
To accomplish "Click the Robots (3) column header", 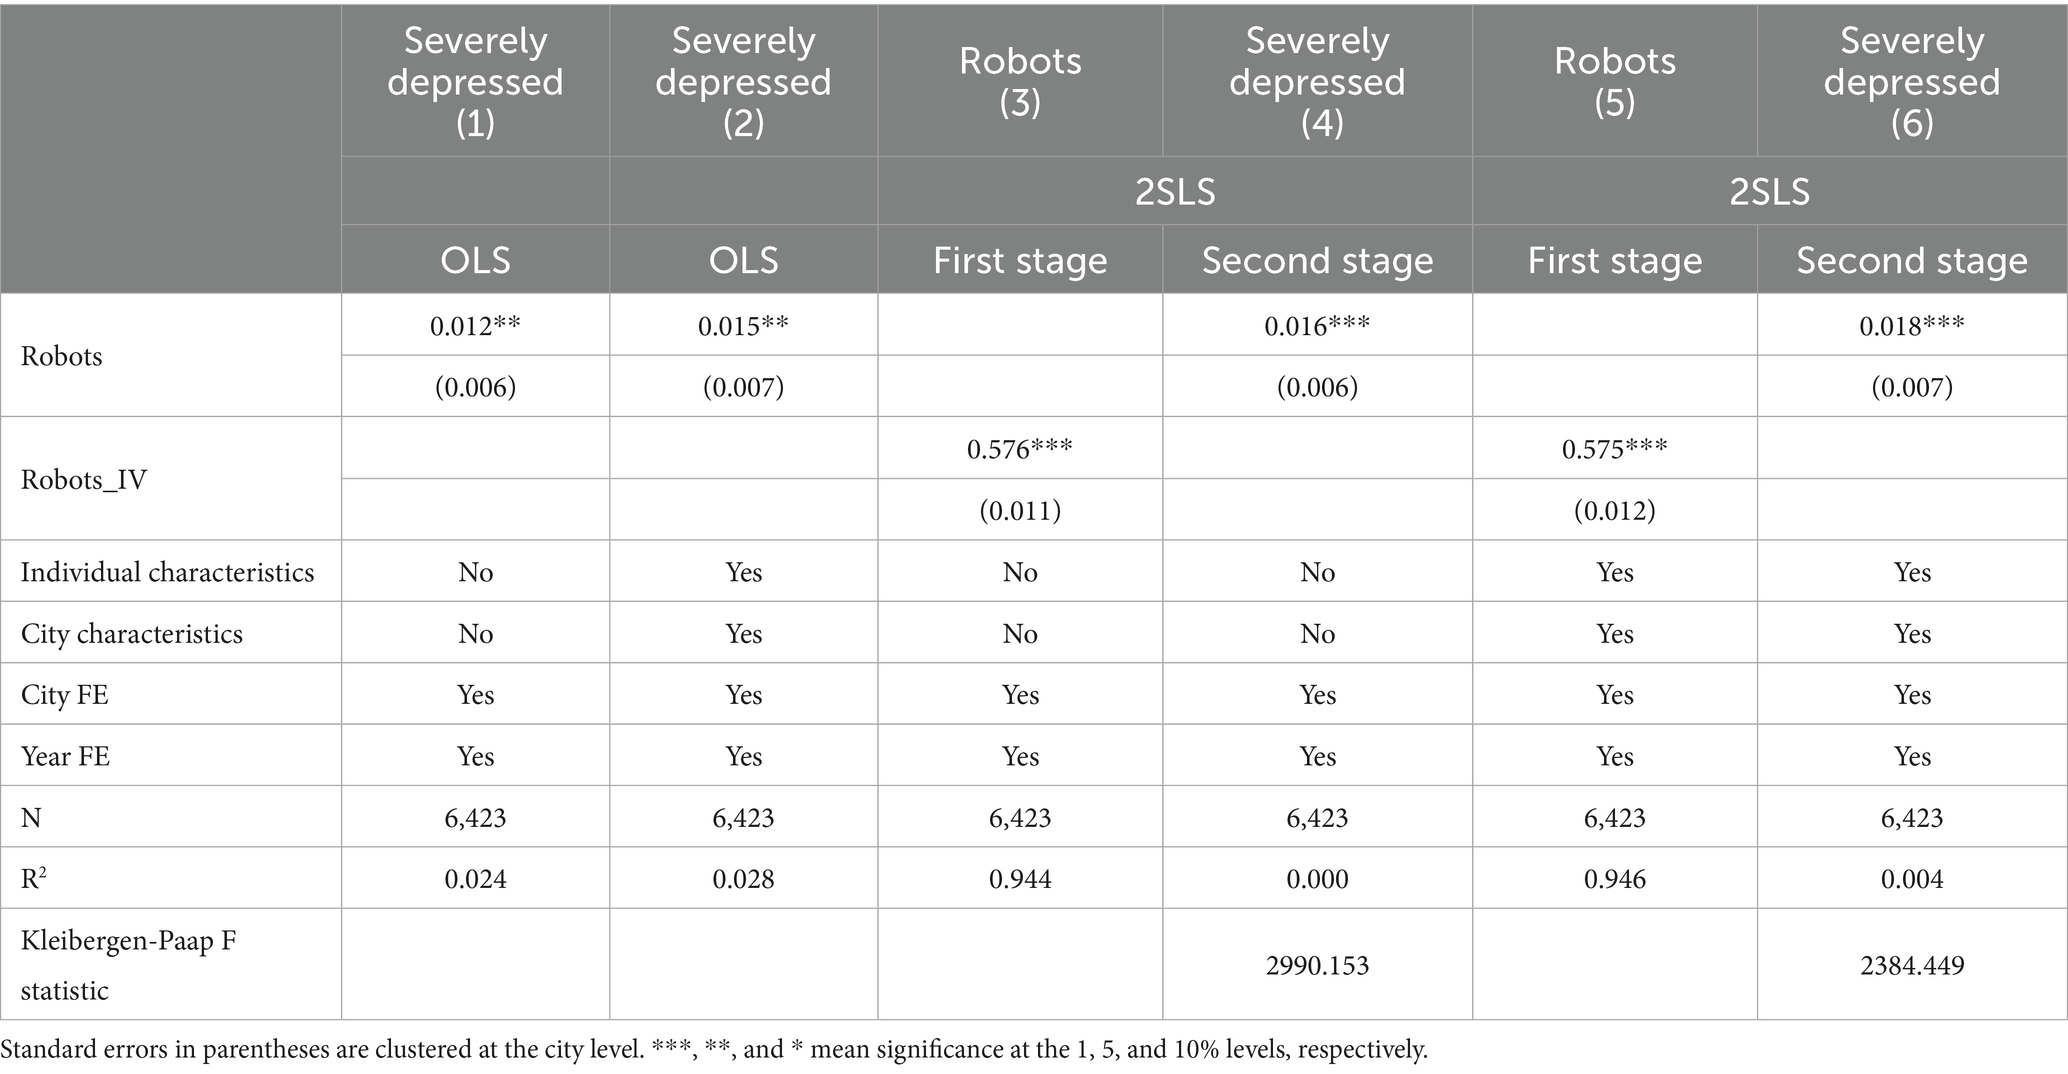I will tap(1020, 81).
